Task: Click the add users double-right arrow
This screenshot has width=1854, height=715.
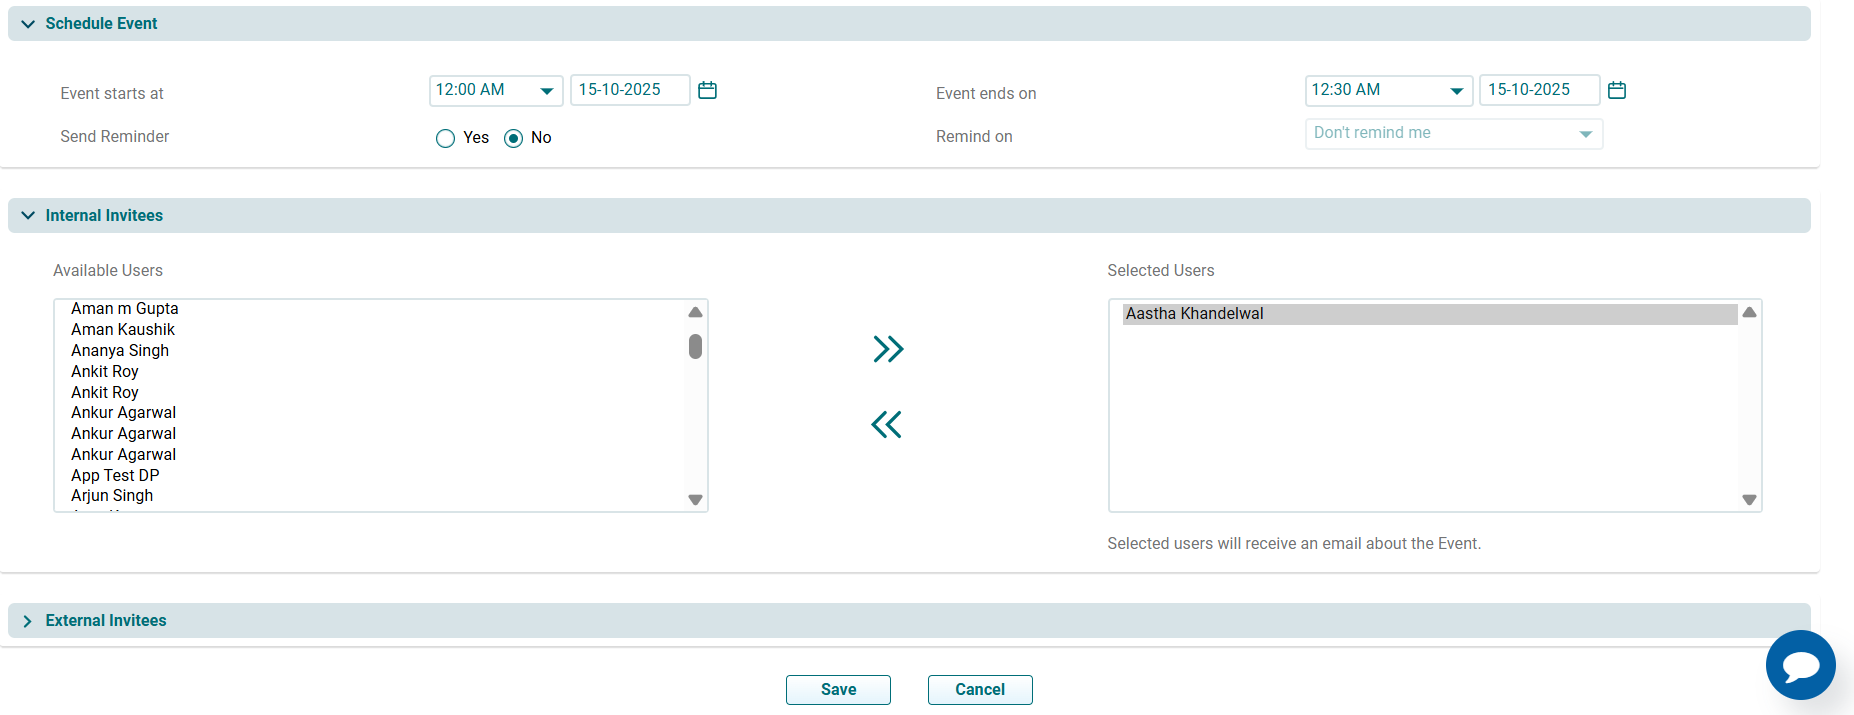Action: [887, 349]
